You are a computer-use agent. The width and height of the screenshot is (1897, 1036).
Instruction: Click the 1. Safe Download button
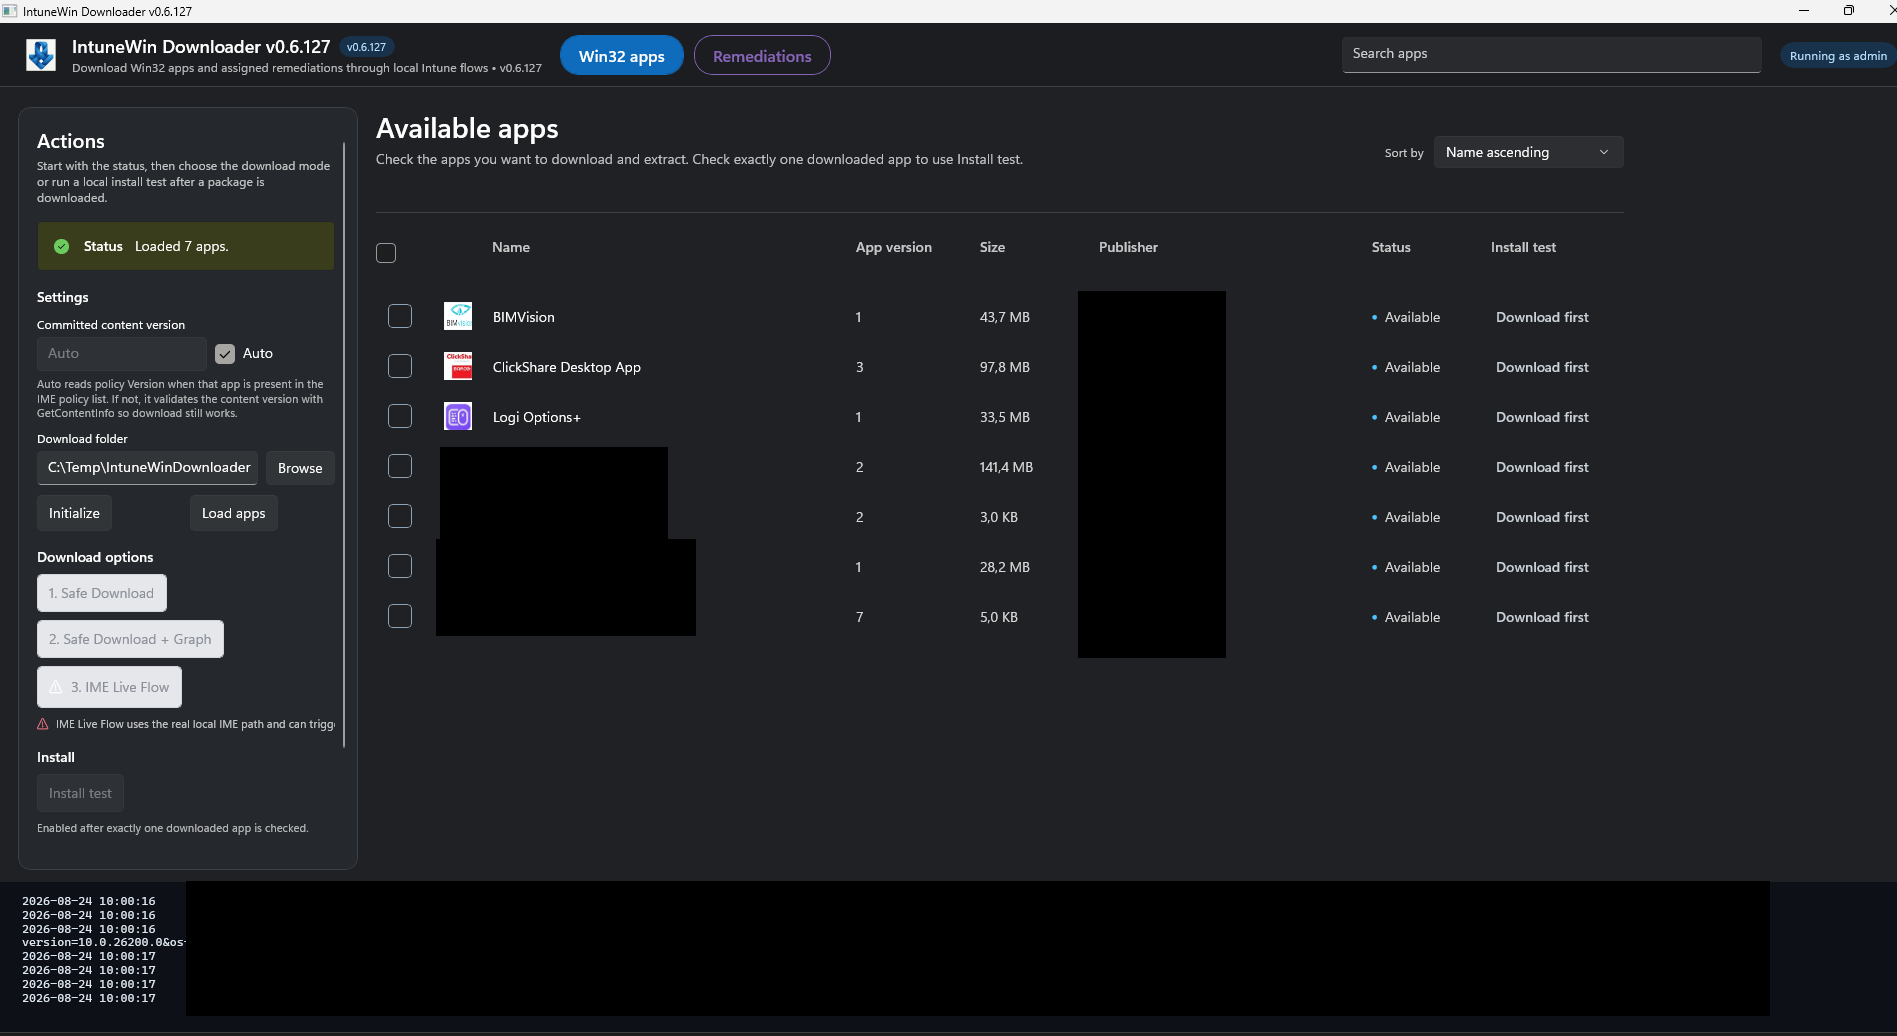(x=102, y=593)
